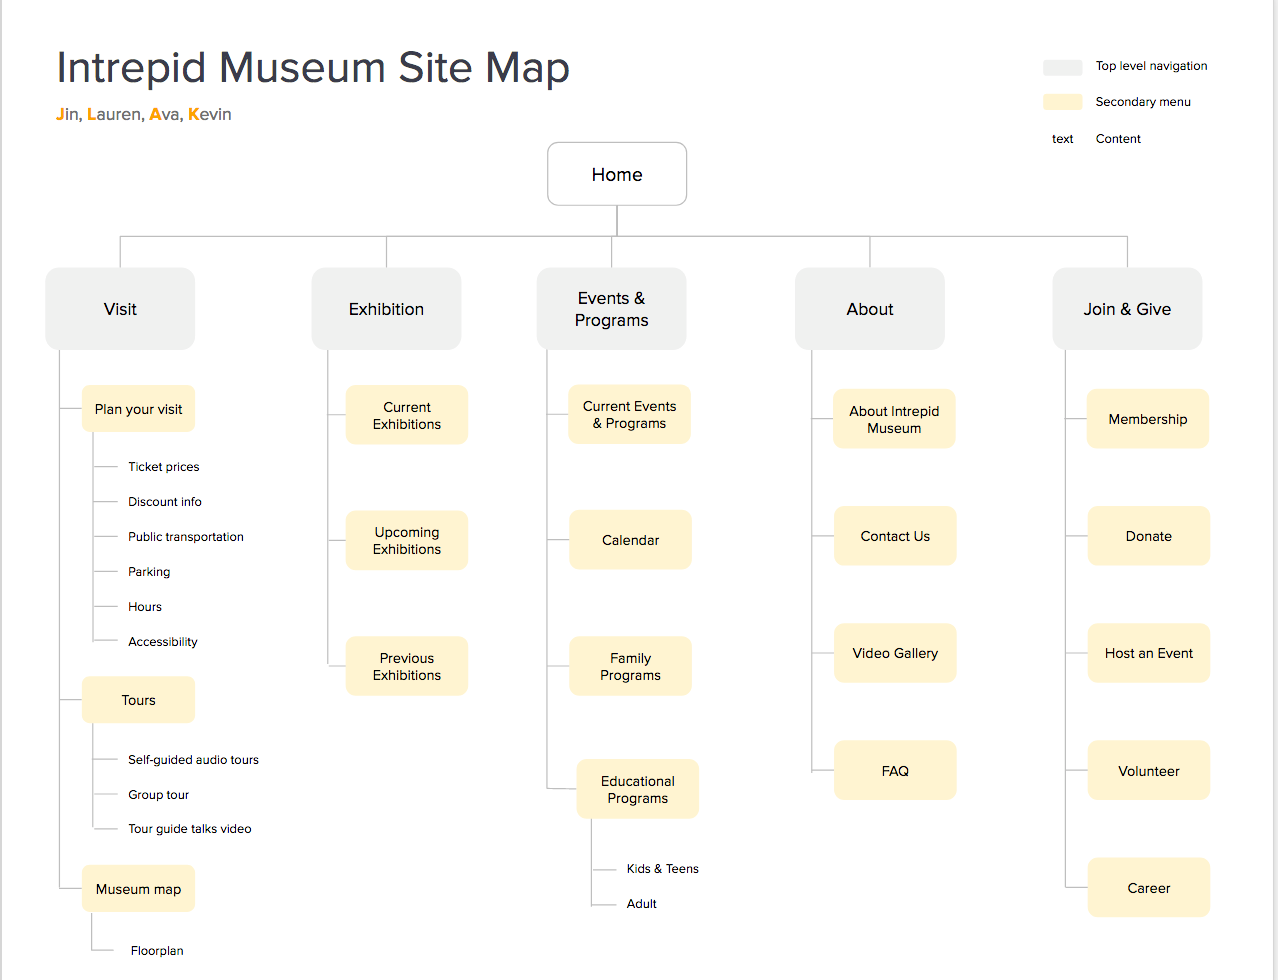
Task: Click the Content legend label
Action: (x=1118, y=139)
